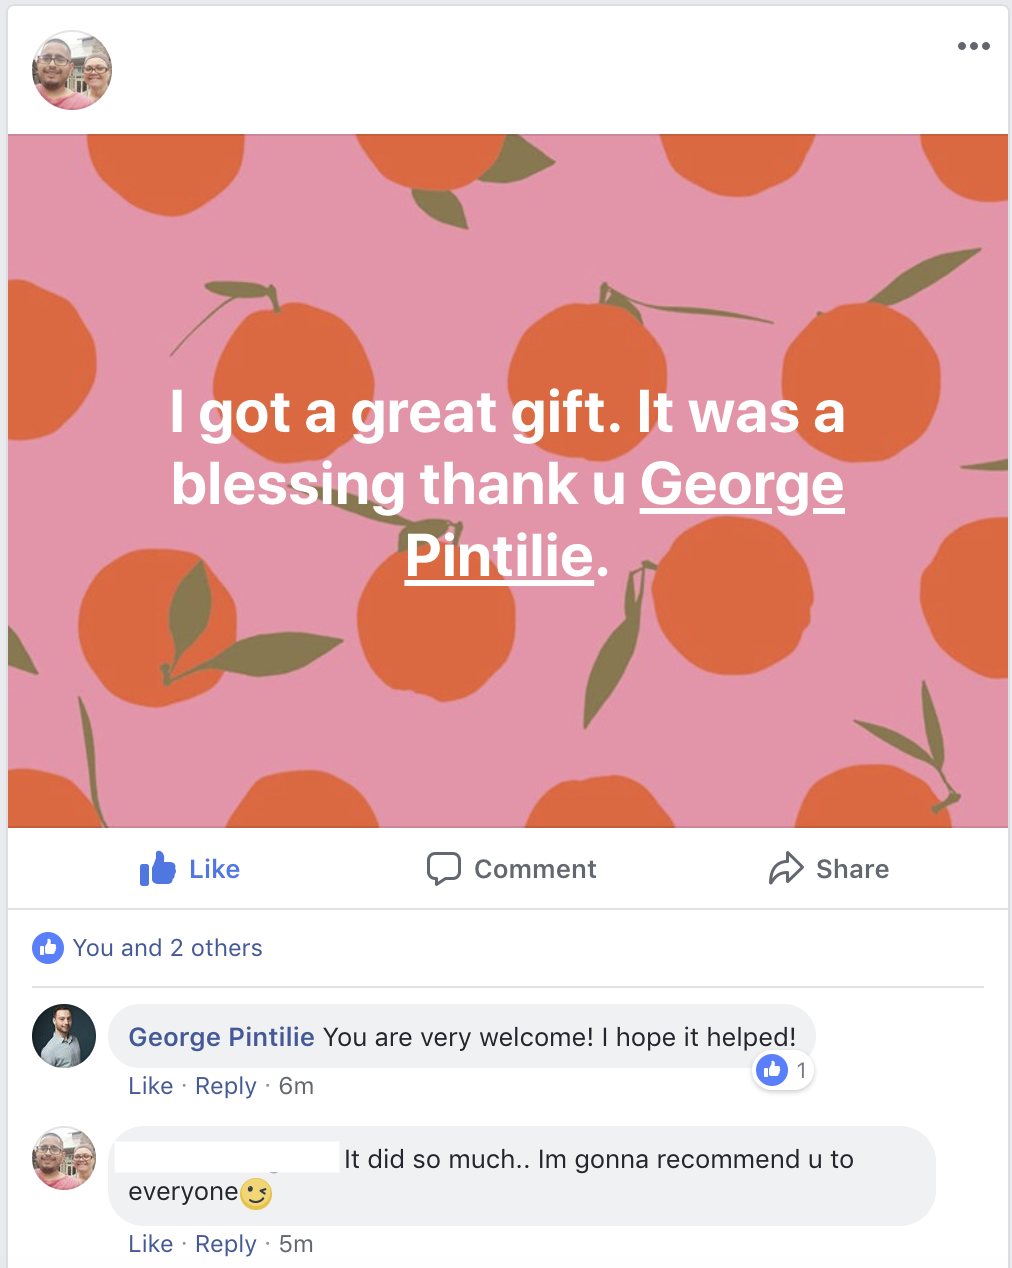
Task: Click the Share arrow icon
Action: pos(786,869)
